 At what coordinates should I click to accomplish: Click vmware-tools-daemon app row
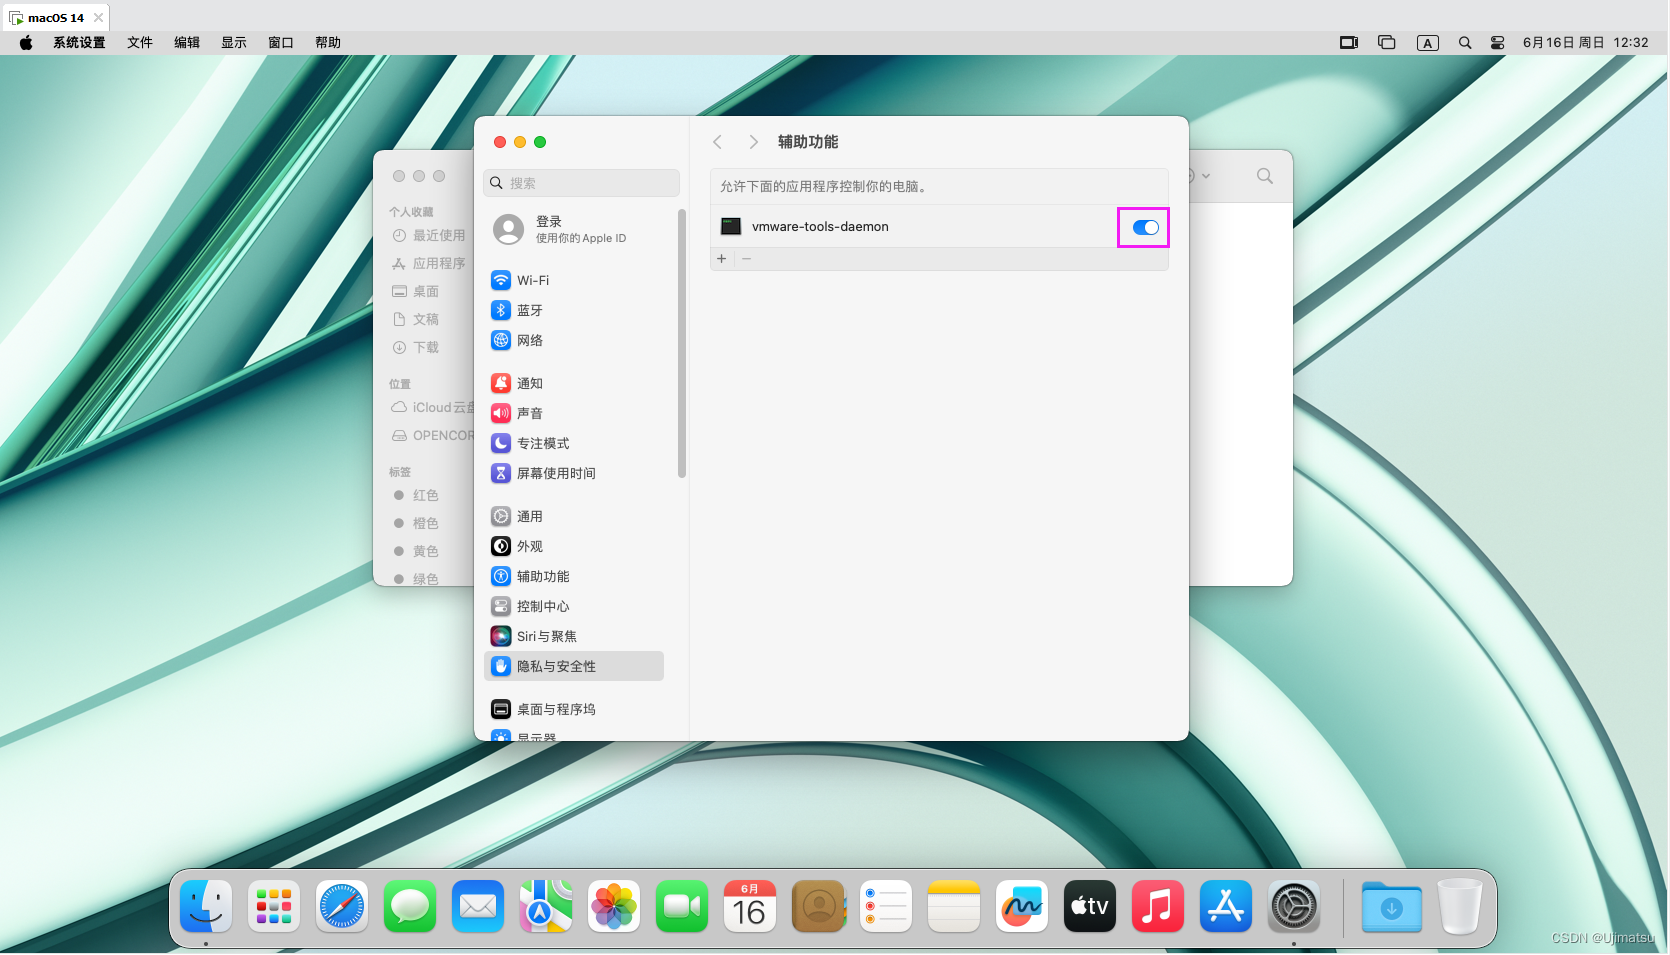(939, 227)
